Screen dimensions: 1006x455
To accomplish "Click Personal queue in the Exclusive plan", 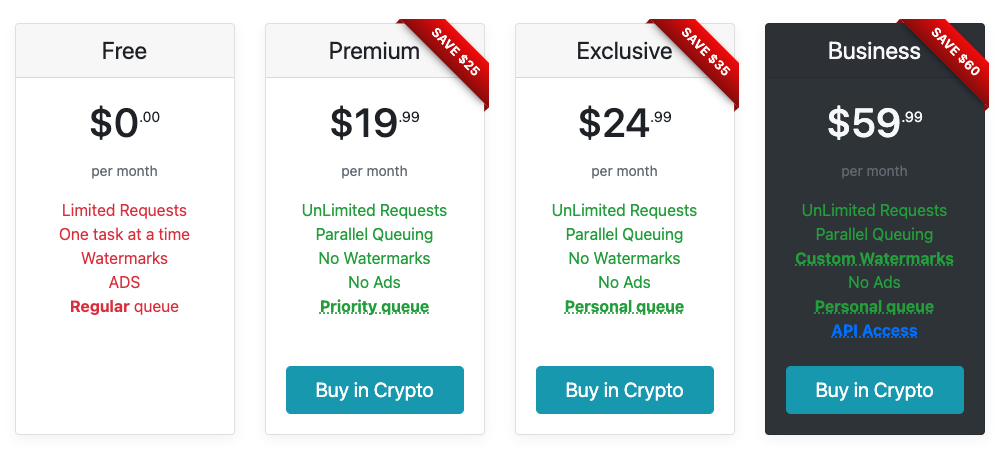I will pos(624,307).
